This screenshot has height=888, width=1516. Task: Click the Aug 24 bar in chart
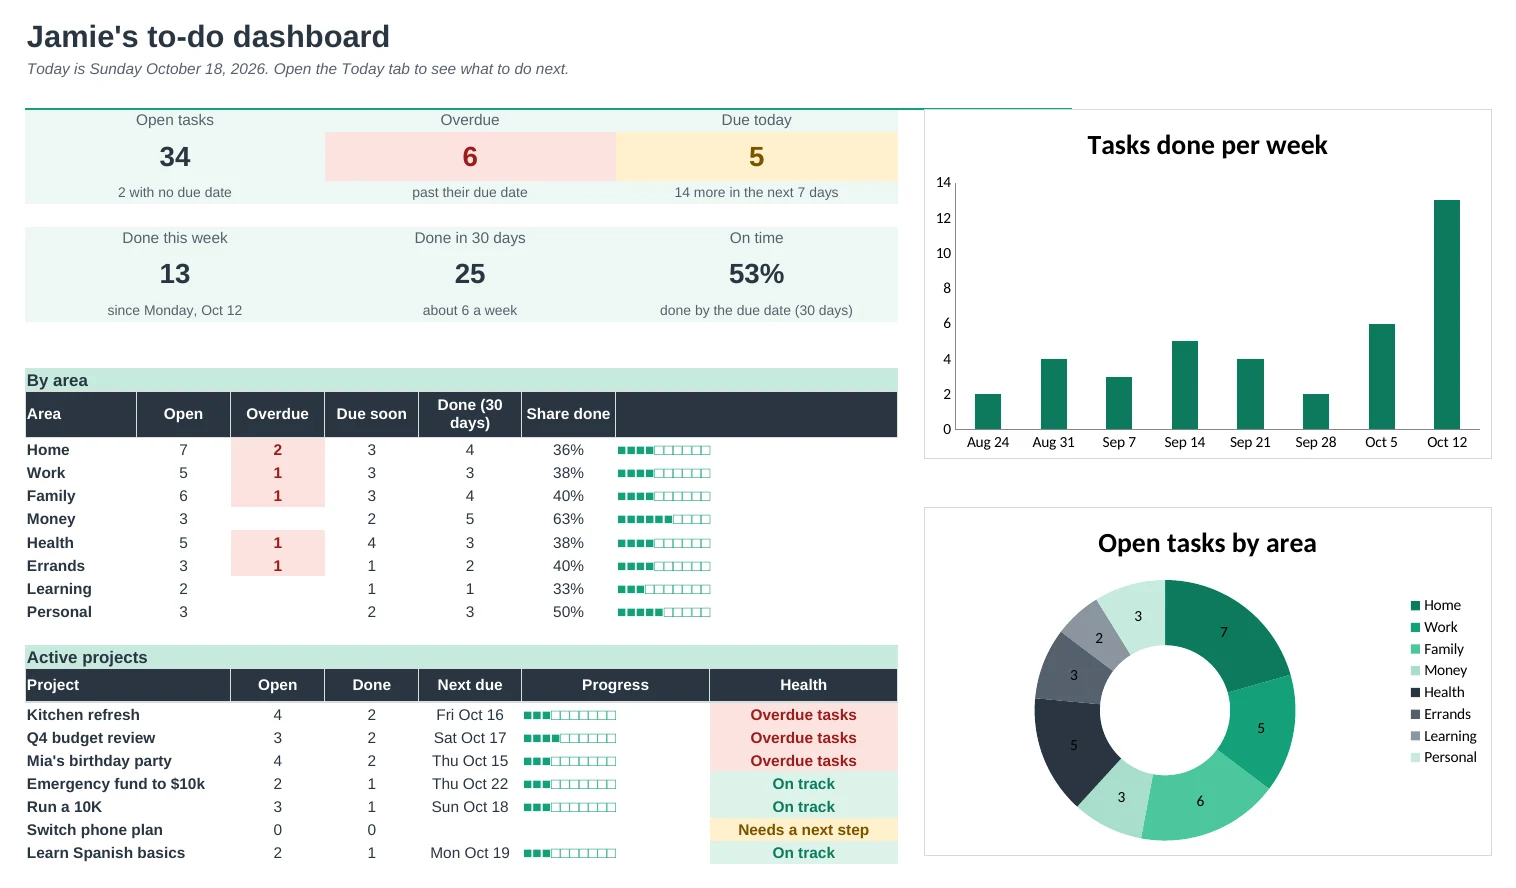(988, 411)
